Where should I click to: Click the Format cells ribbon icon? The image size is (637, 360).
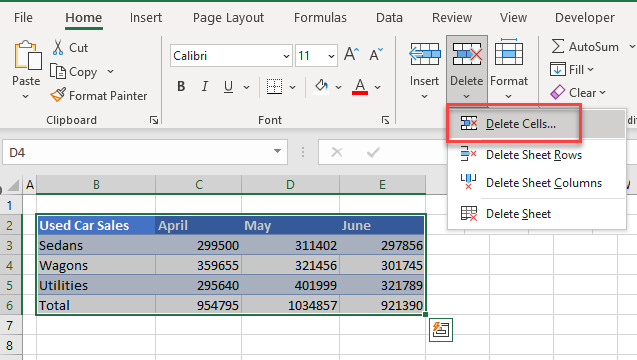[509, 53]
